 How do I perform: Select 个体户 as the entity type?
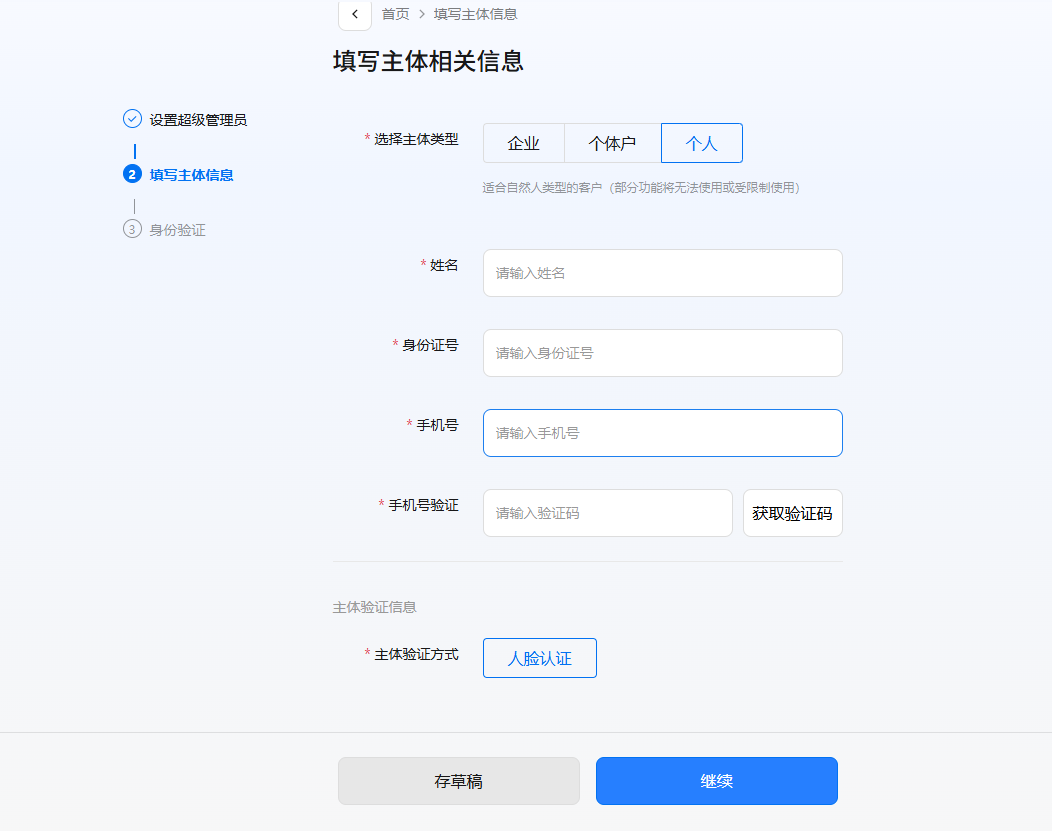click(x=612, y=143)
